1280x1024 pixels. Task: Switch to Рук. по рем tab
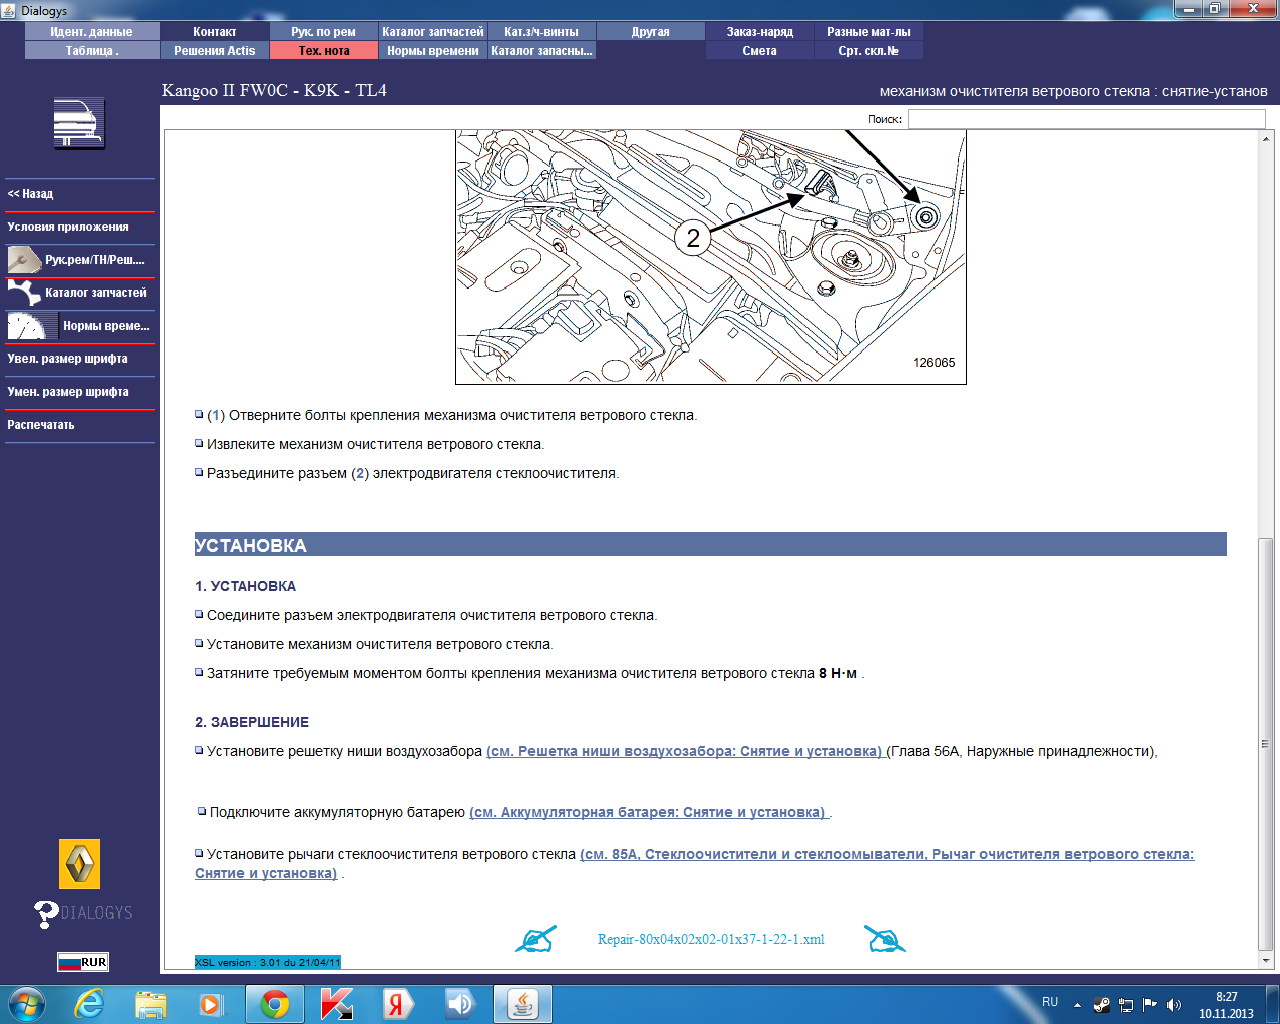[324, 32]
